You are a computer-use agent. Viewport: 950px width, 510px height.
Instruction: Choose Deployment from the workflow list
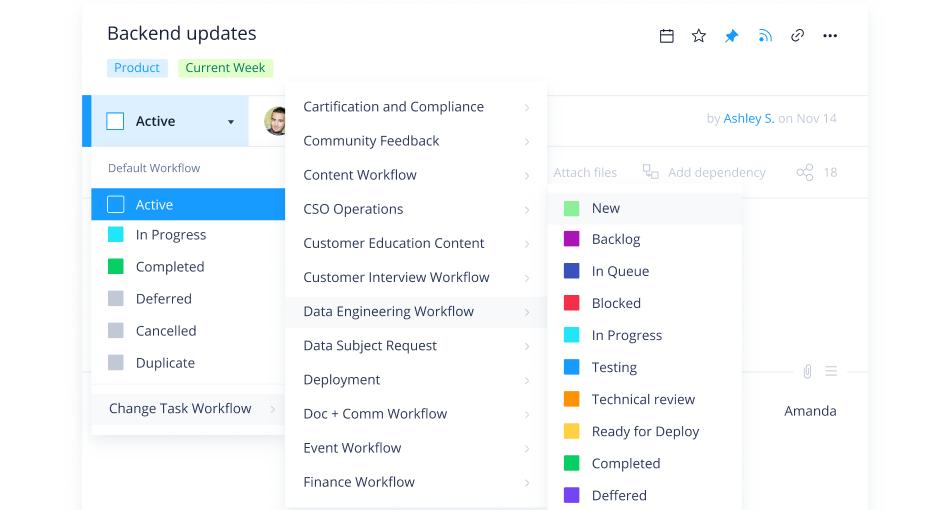[x=342, y=379]
